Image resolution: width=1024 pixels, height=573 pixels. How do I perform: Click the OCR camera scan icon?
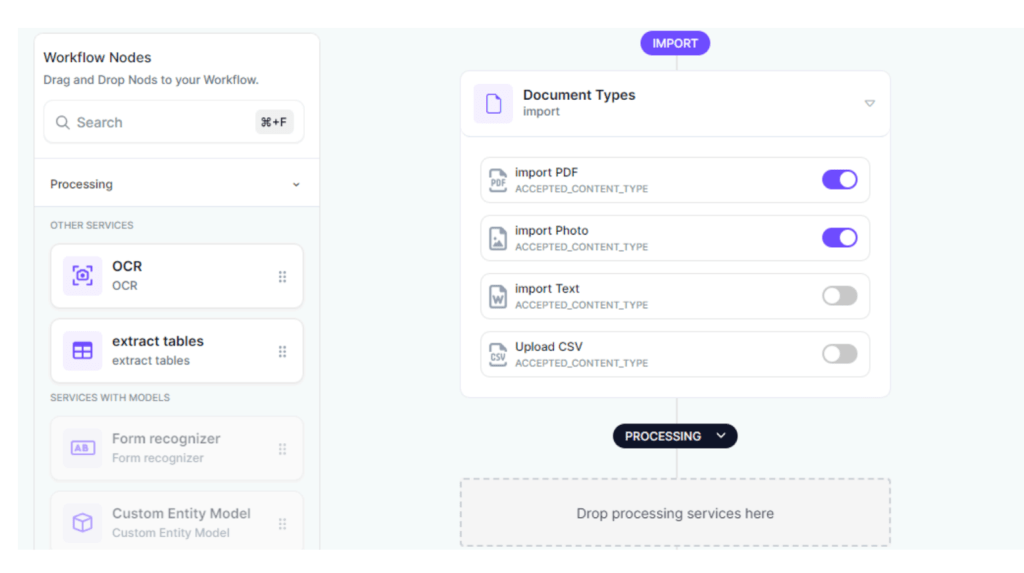pos(82,276)
